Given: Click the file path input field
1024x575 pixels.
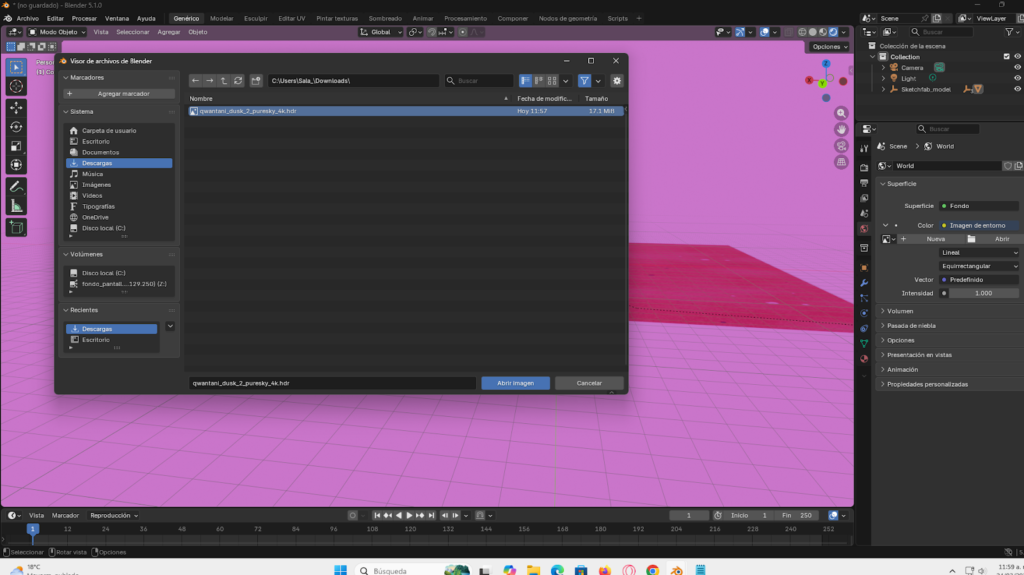Looking at the screenshot, I should point(353,81).
